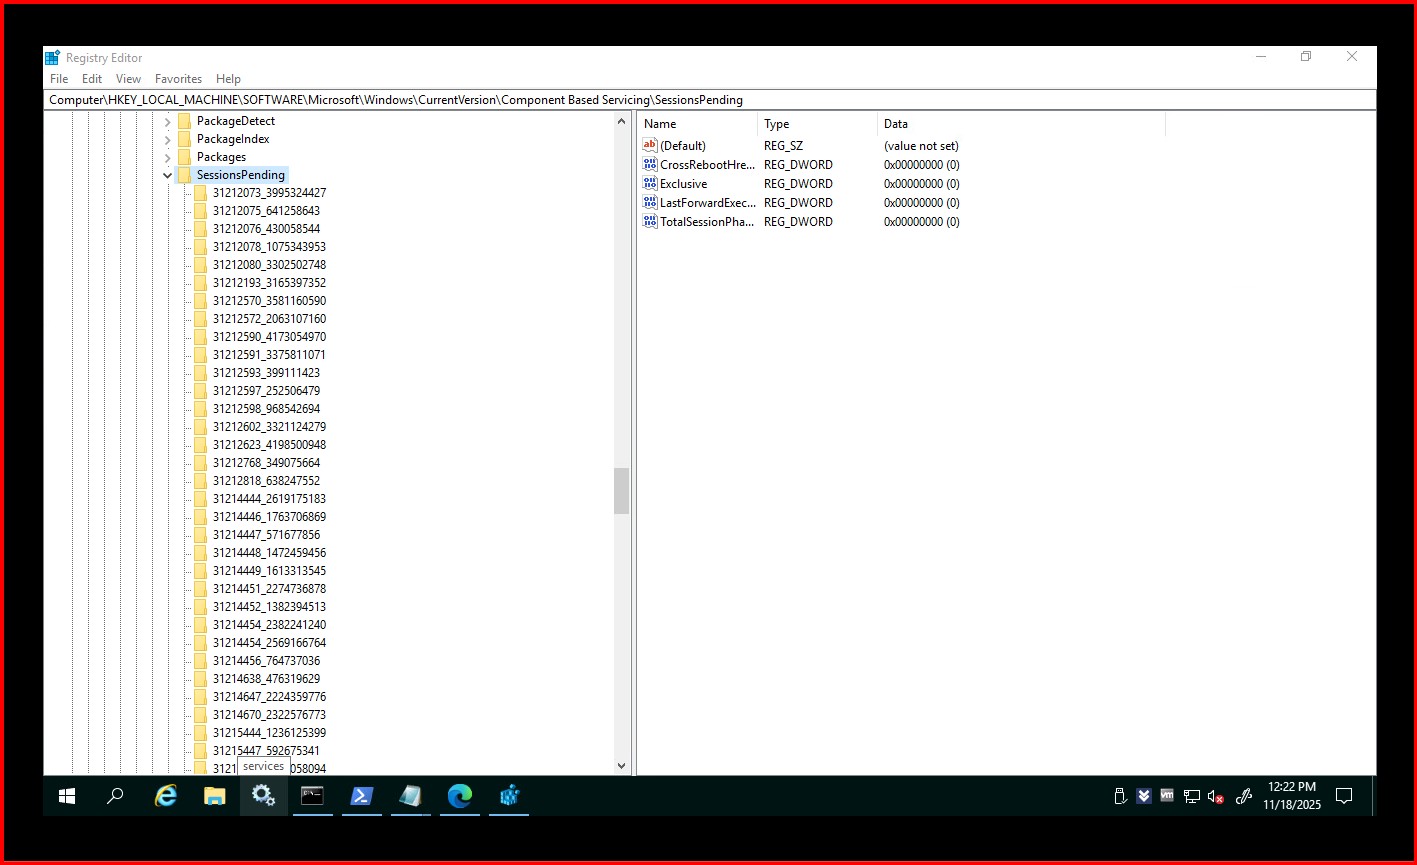Viewport: 1417px width, 865px height.
Task: Click the network tray icon
Action: (1192, 797)
